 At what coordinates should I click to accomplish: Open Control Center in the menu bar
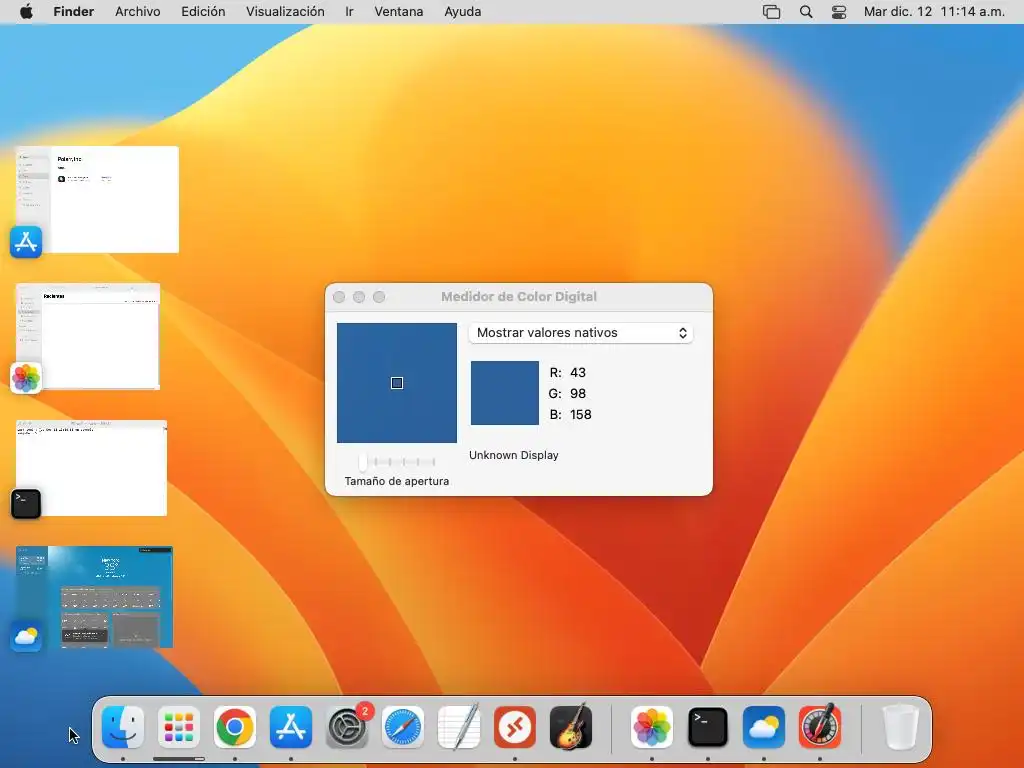pyautogui.click(x=839, y=12)
